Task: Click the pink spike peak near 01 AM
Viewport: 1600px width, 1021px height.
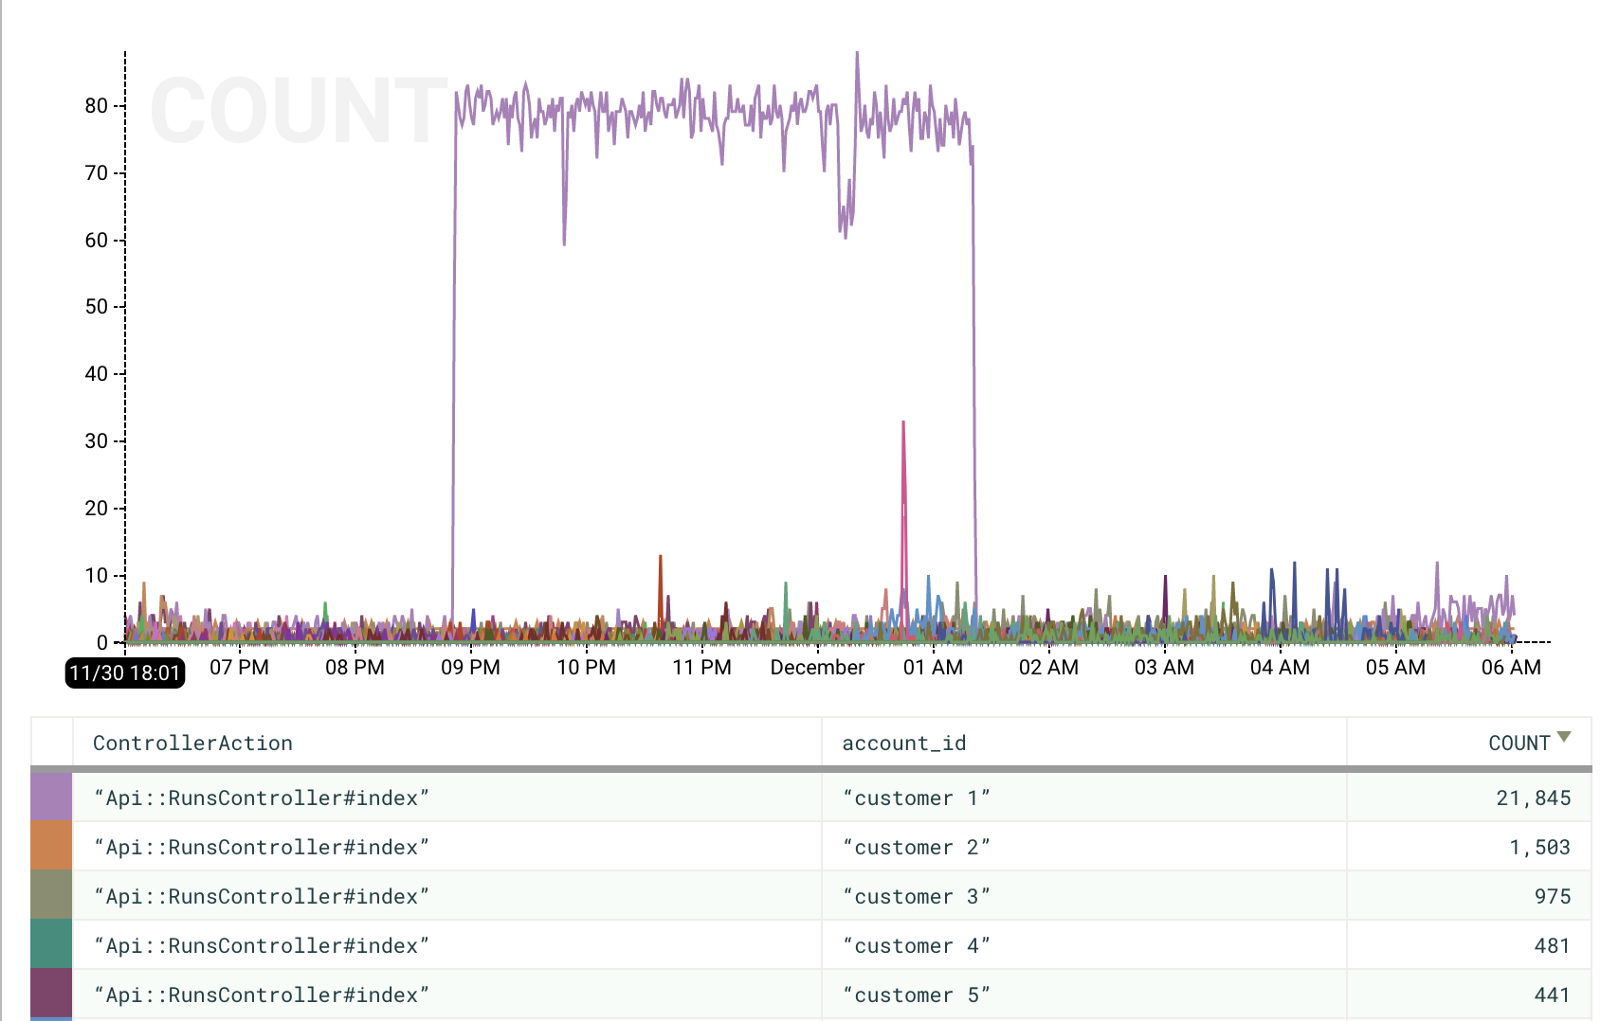Action: [903, 423]
